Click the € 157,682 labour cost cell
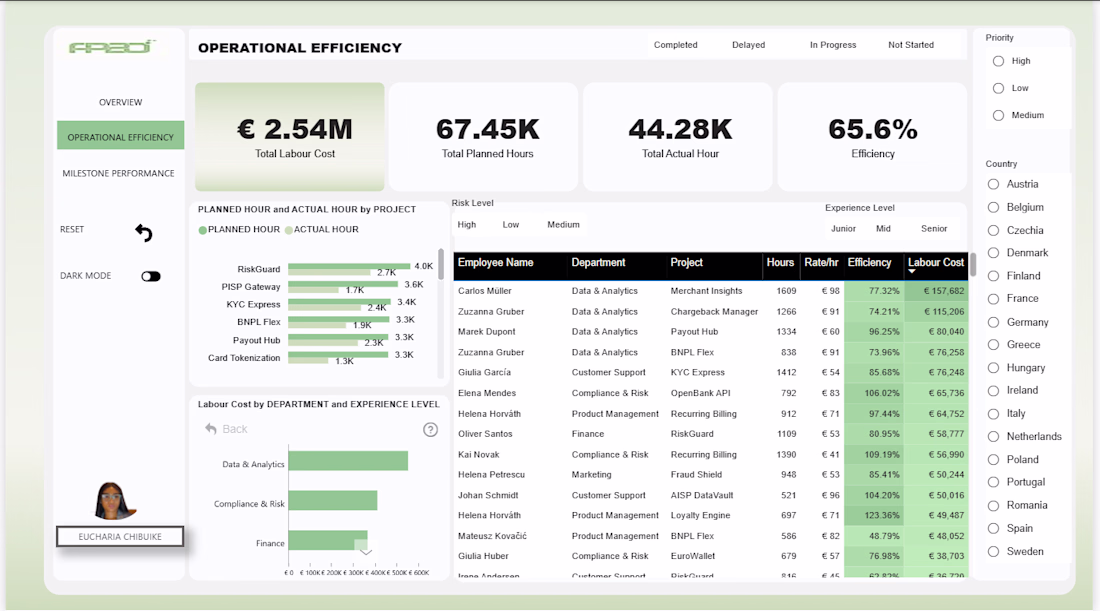 pyautogui.click(x=936, y=290)
